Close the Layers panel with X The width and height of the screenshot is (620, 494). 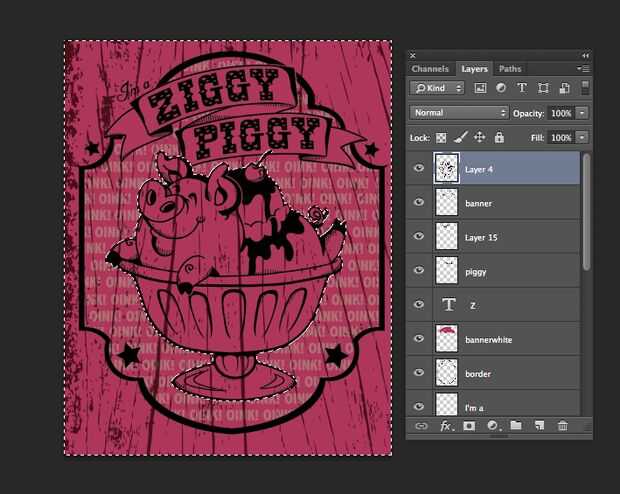(412, 55)
